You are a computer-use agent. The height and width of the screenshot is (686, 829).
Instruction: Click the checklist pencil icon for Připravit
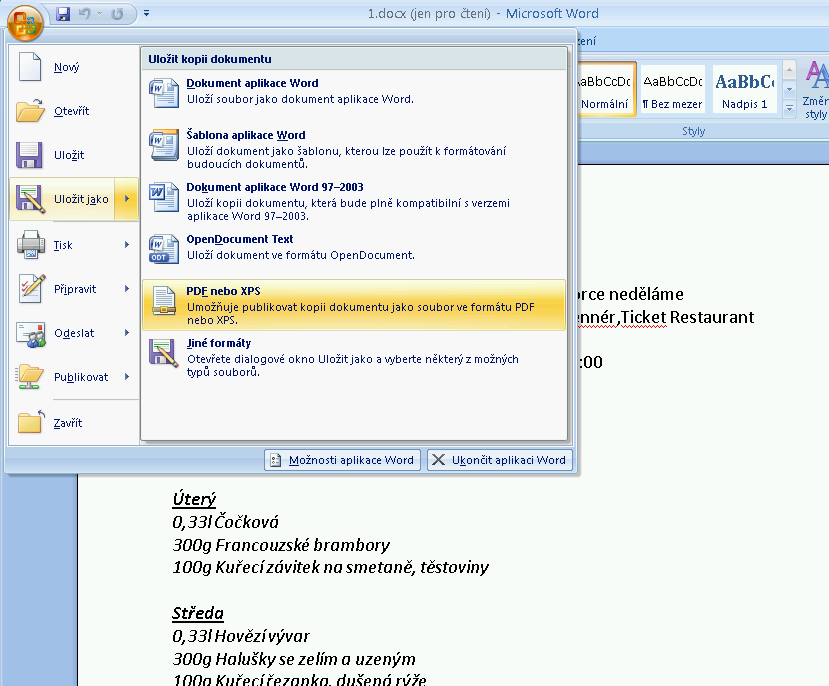click(31, 289)
